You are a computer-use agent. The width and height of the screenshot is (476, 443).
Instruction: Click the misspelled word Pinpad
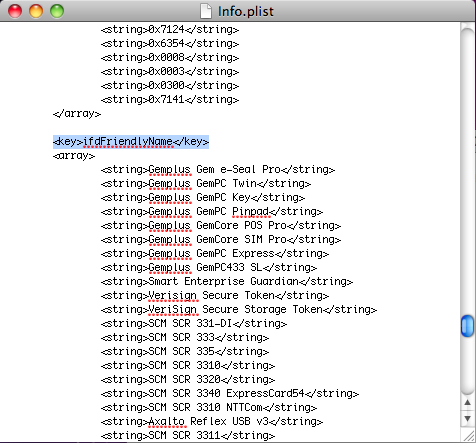pyautogui.click(x=250, y=212)
